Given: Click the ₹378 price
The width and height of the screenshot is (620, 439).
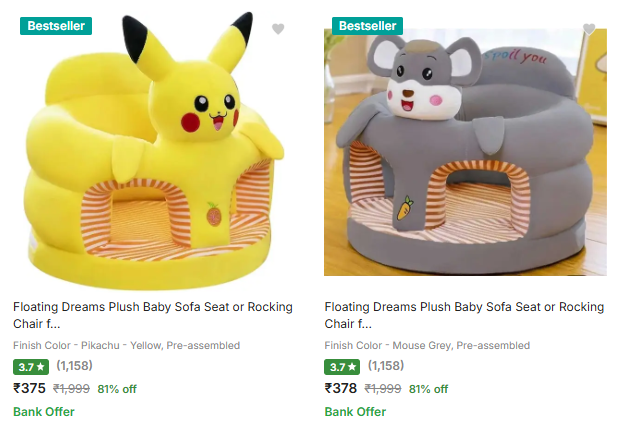Looking at the screenshot, I should coord(342,389).
